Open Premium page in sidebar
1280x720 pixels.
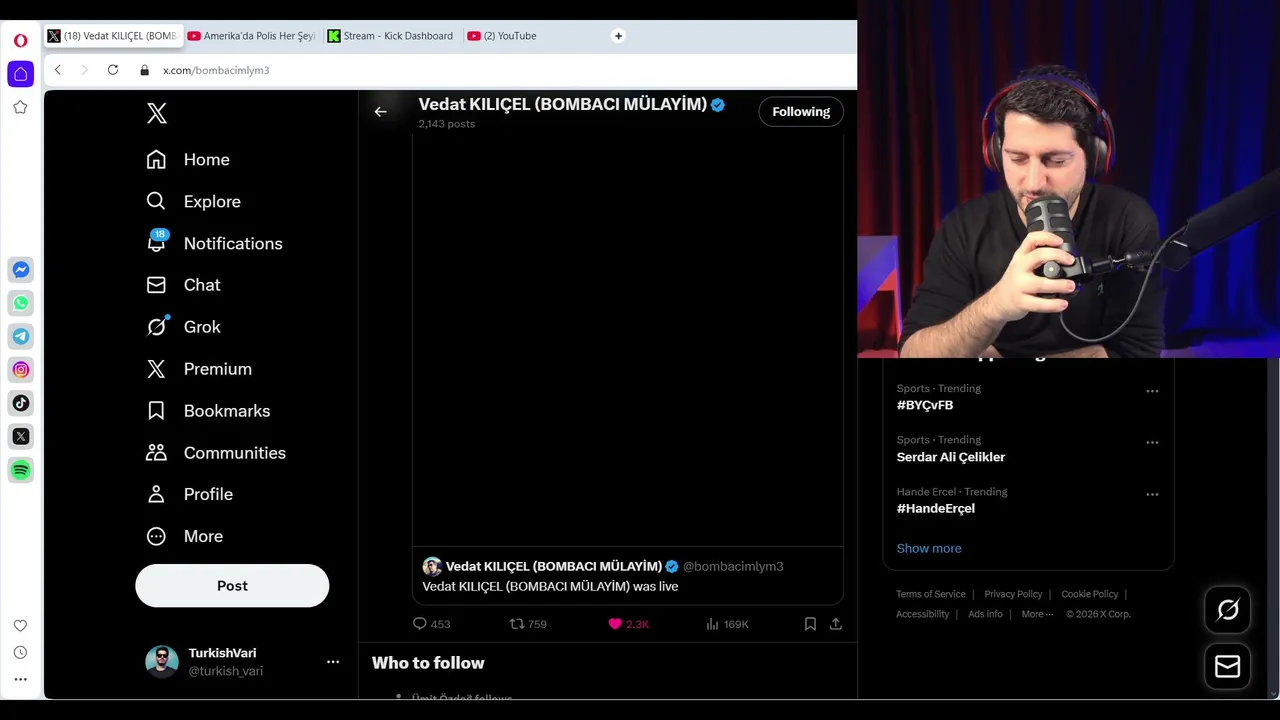(199, 369)
